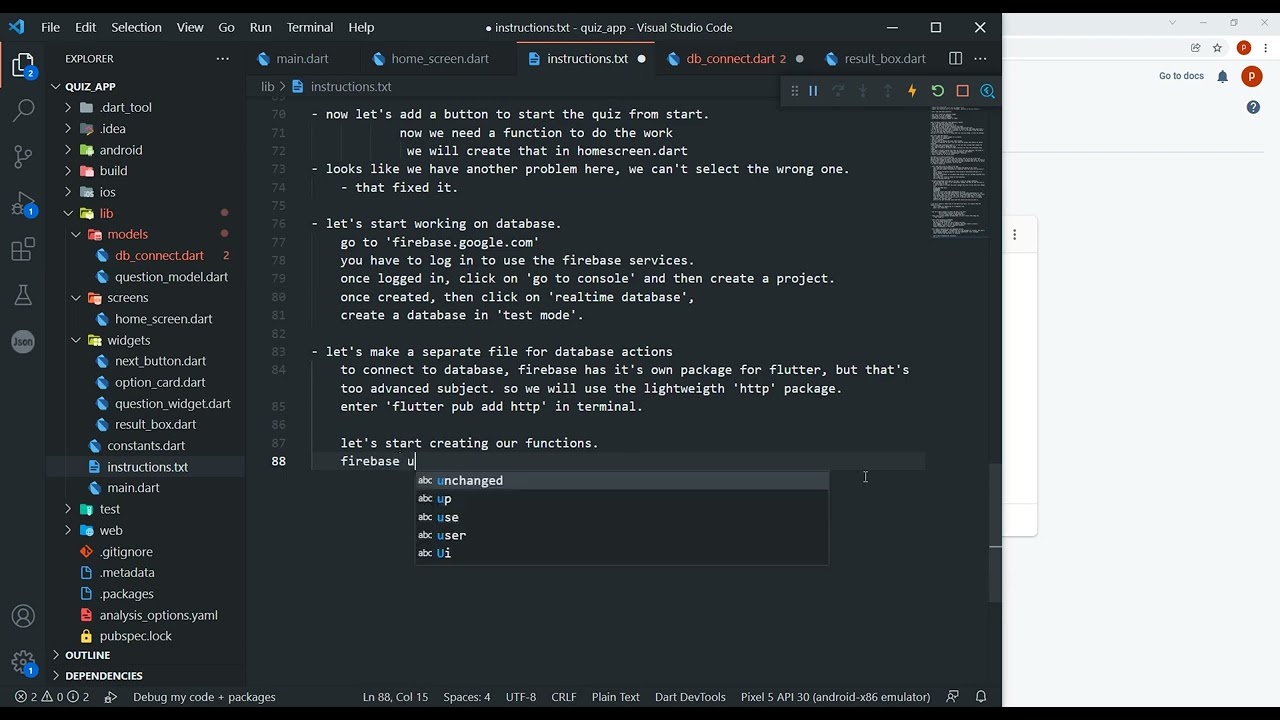Open the Manage gear menu

(x=23, y=663)
